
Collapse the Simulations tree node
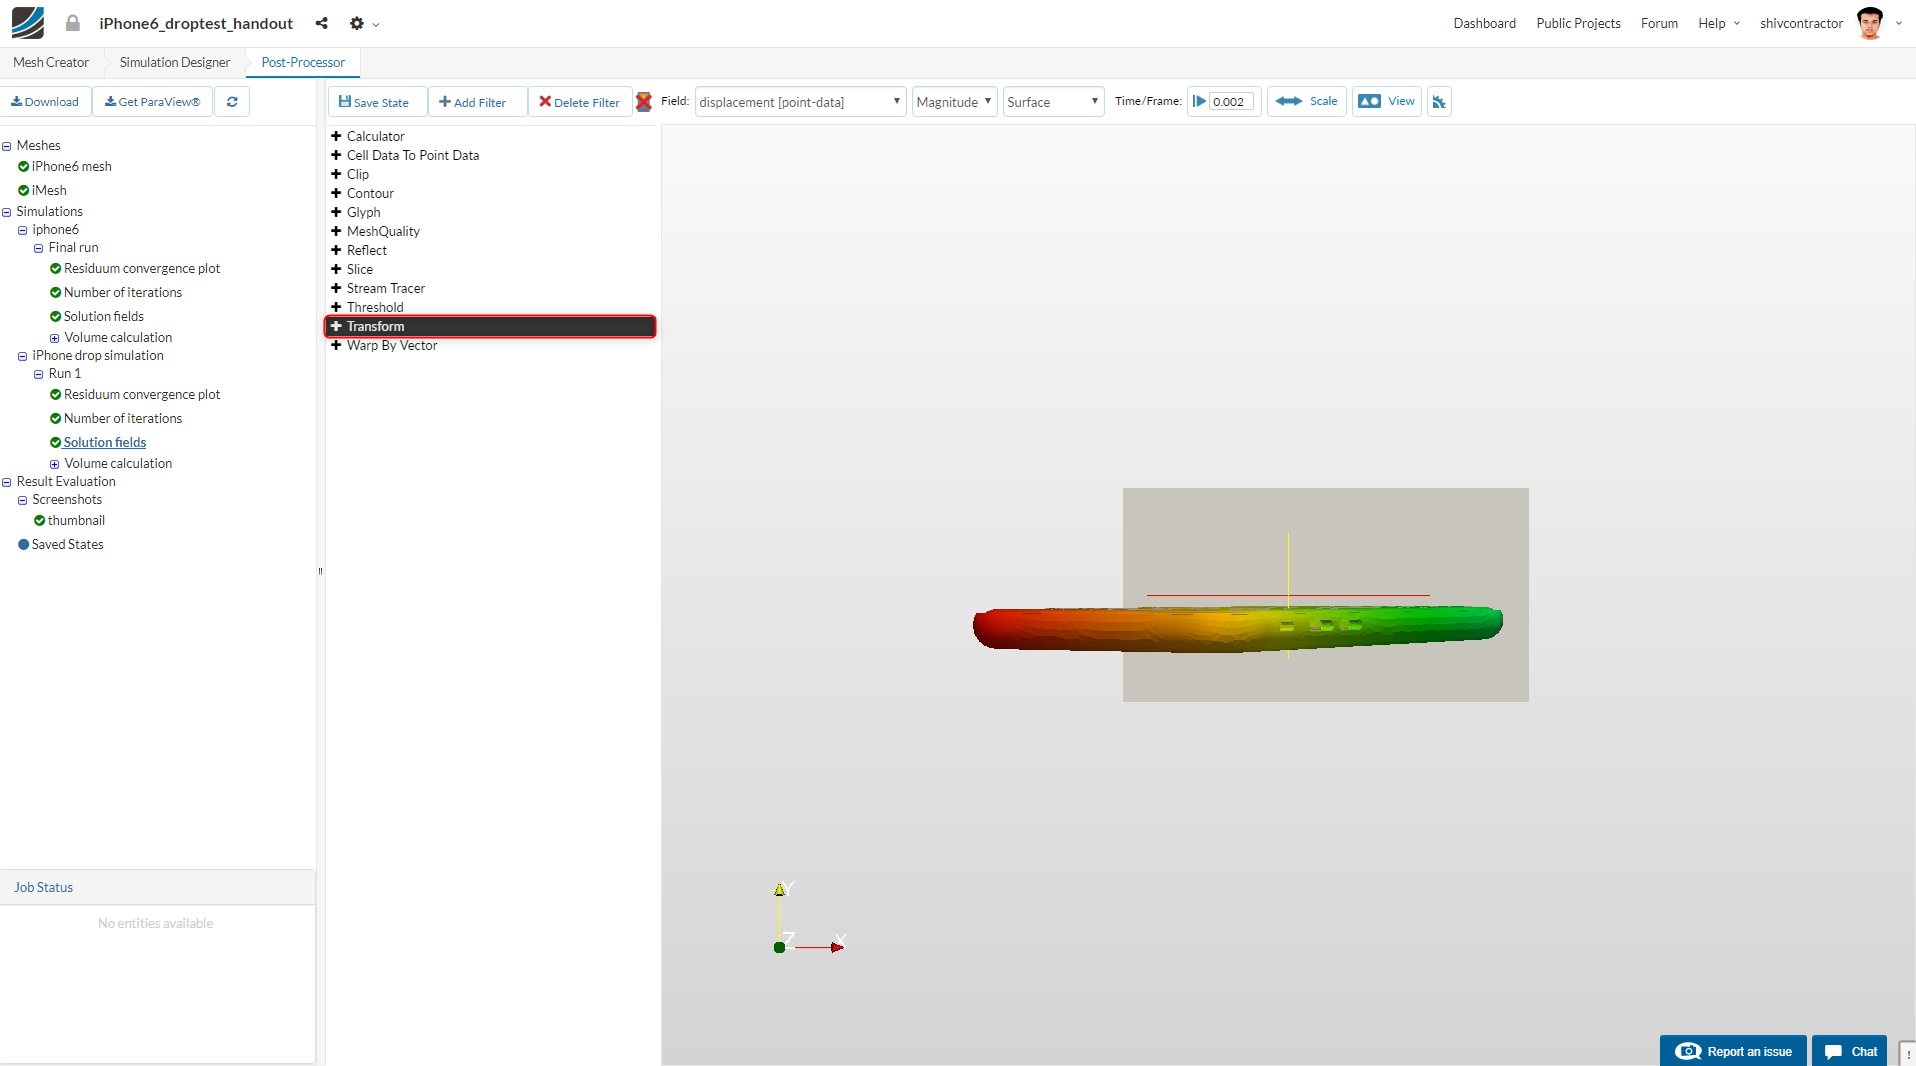tap(7, 212)
